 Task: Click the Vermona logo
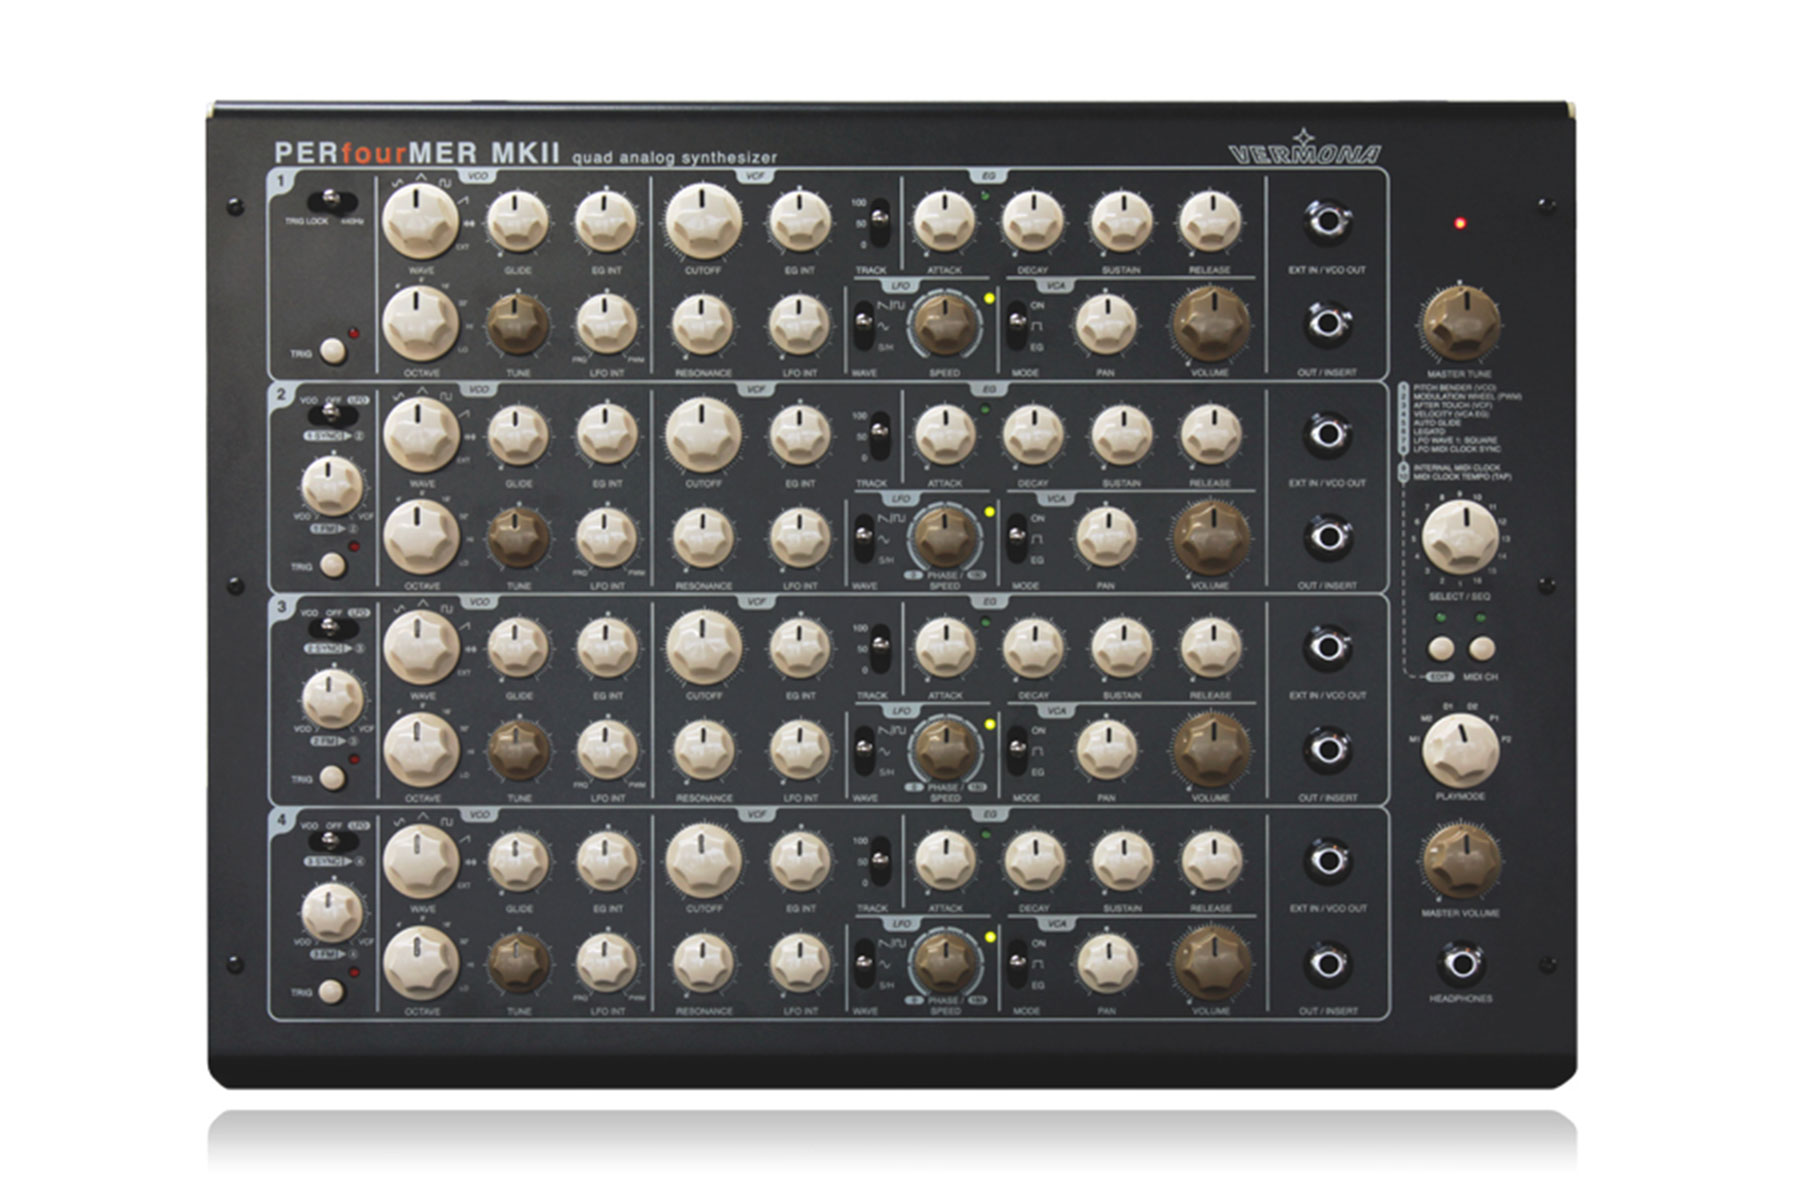pos(1304,149)
